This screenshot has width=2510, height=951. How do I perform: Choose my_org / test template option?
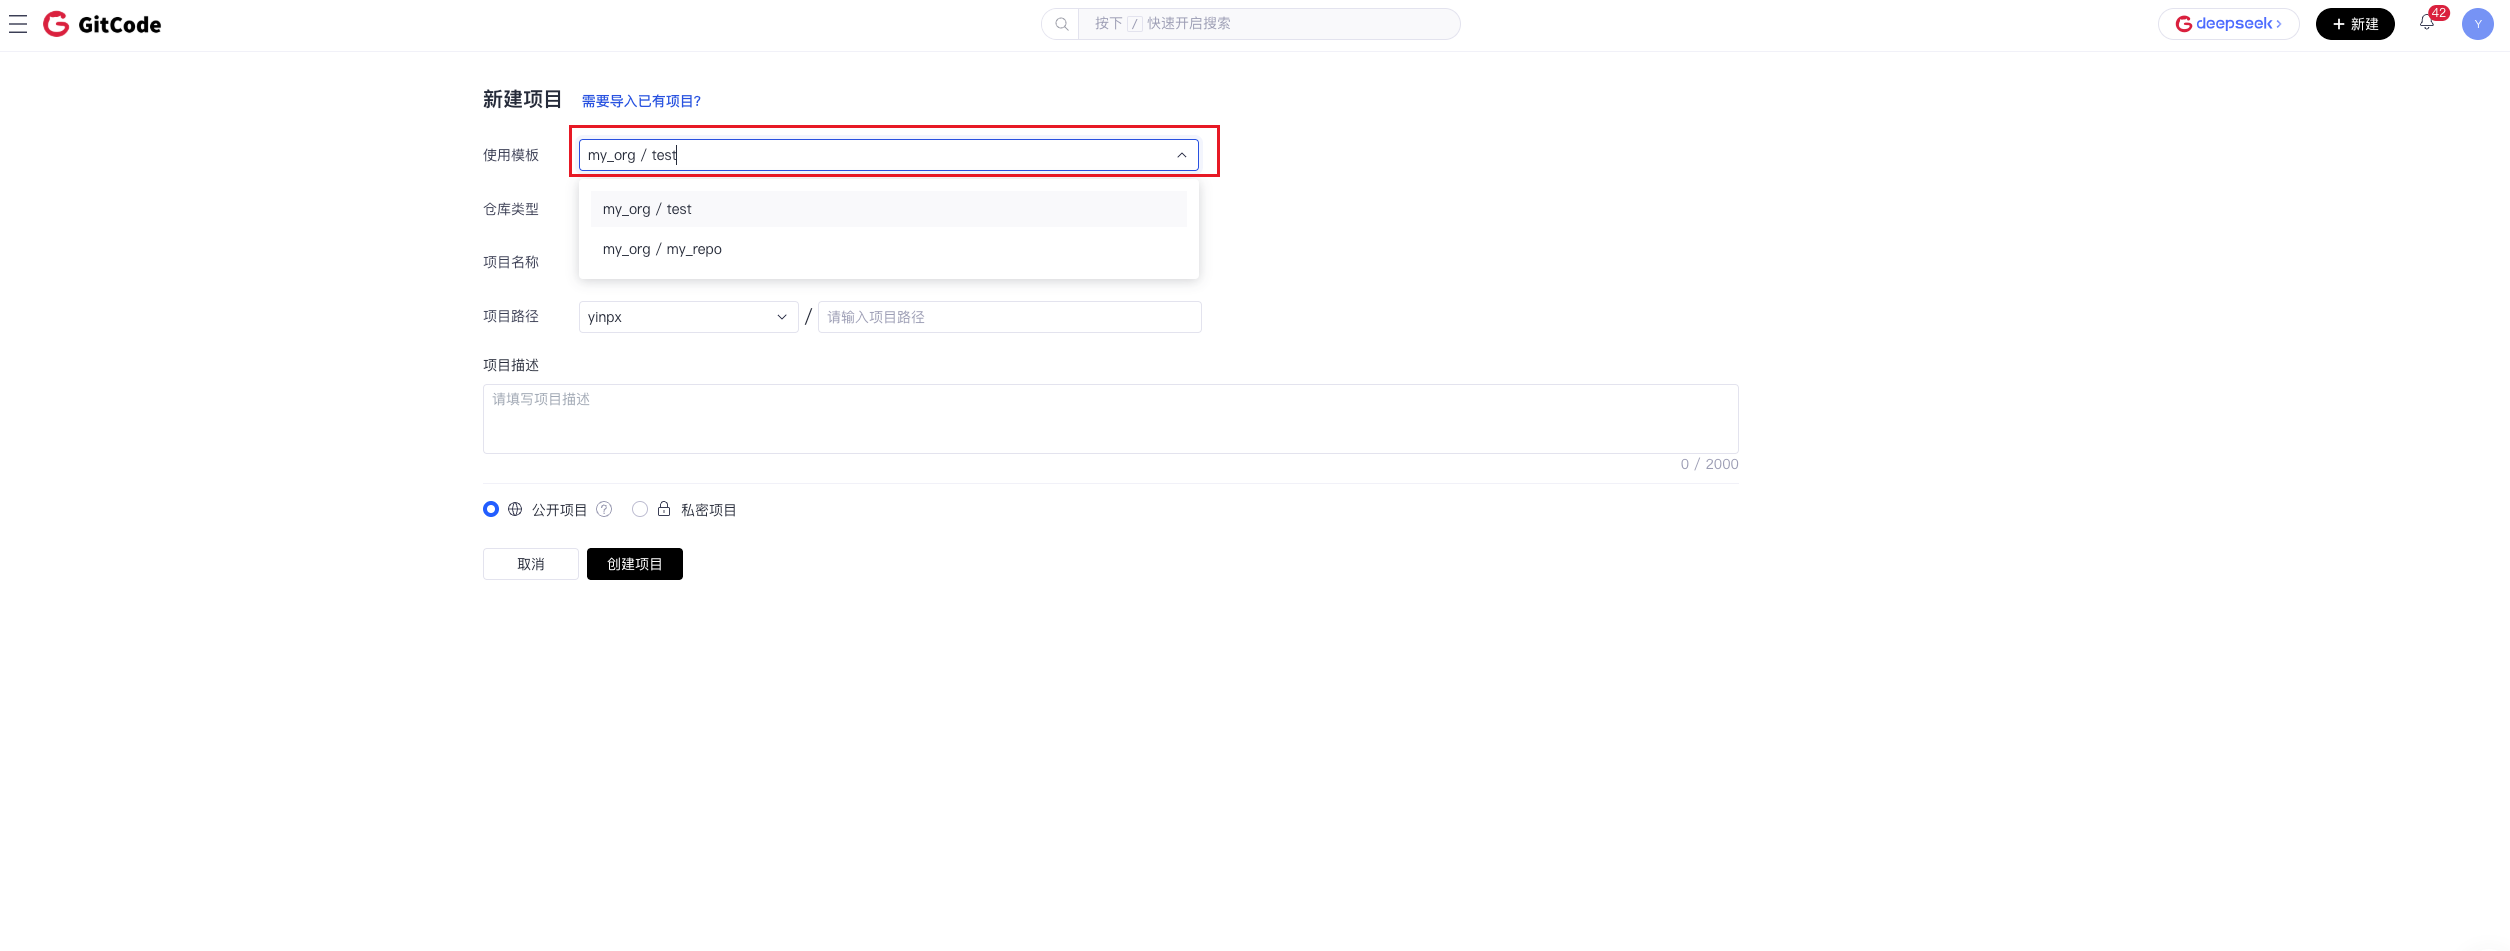tap(647, 209)
